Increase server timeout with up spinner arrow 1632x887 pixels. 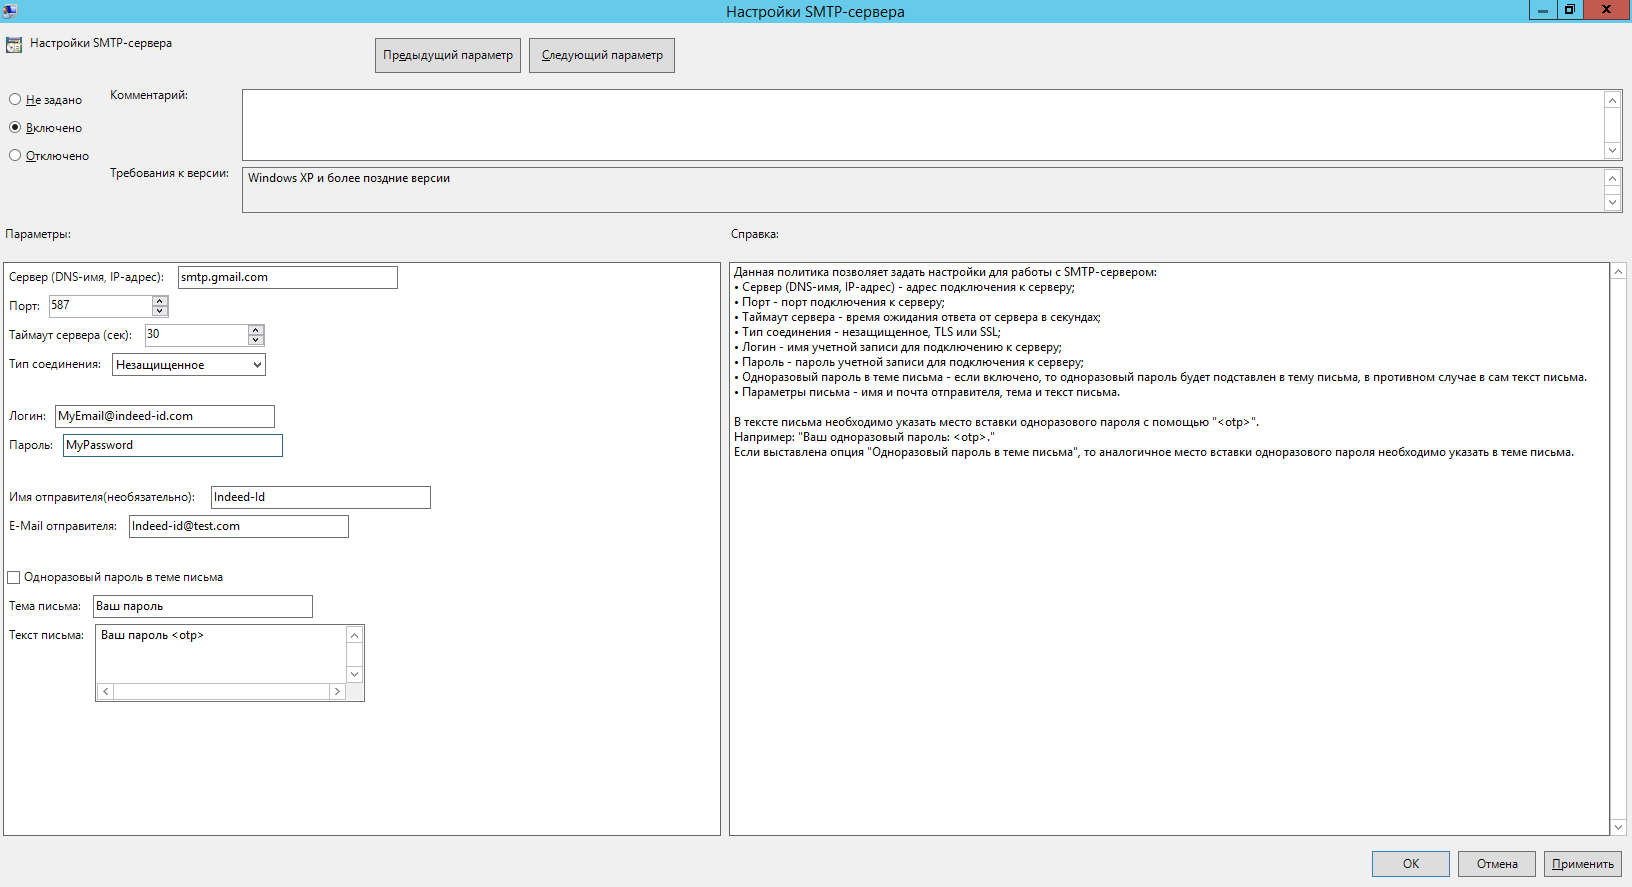[x=256, y=330]
